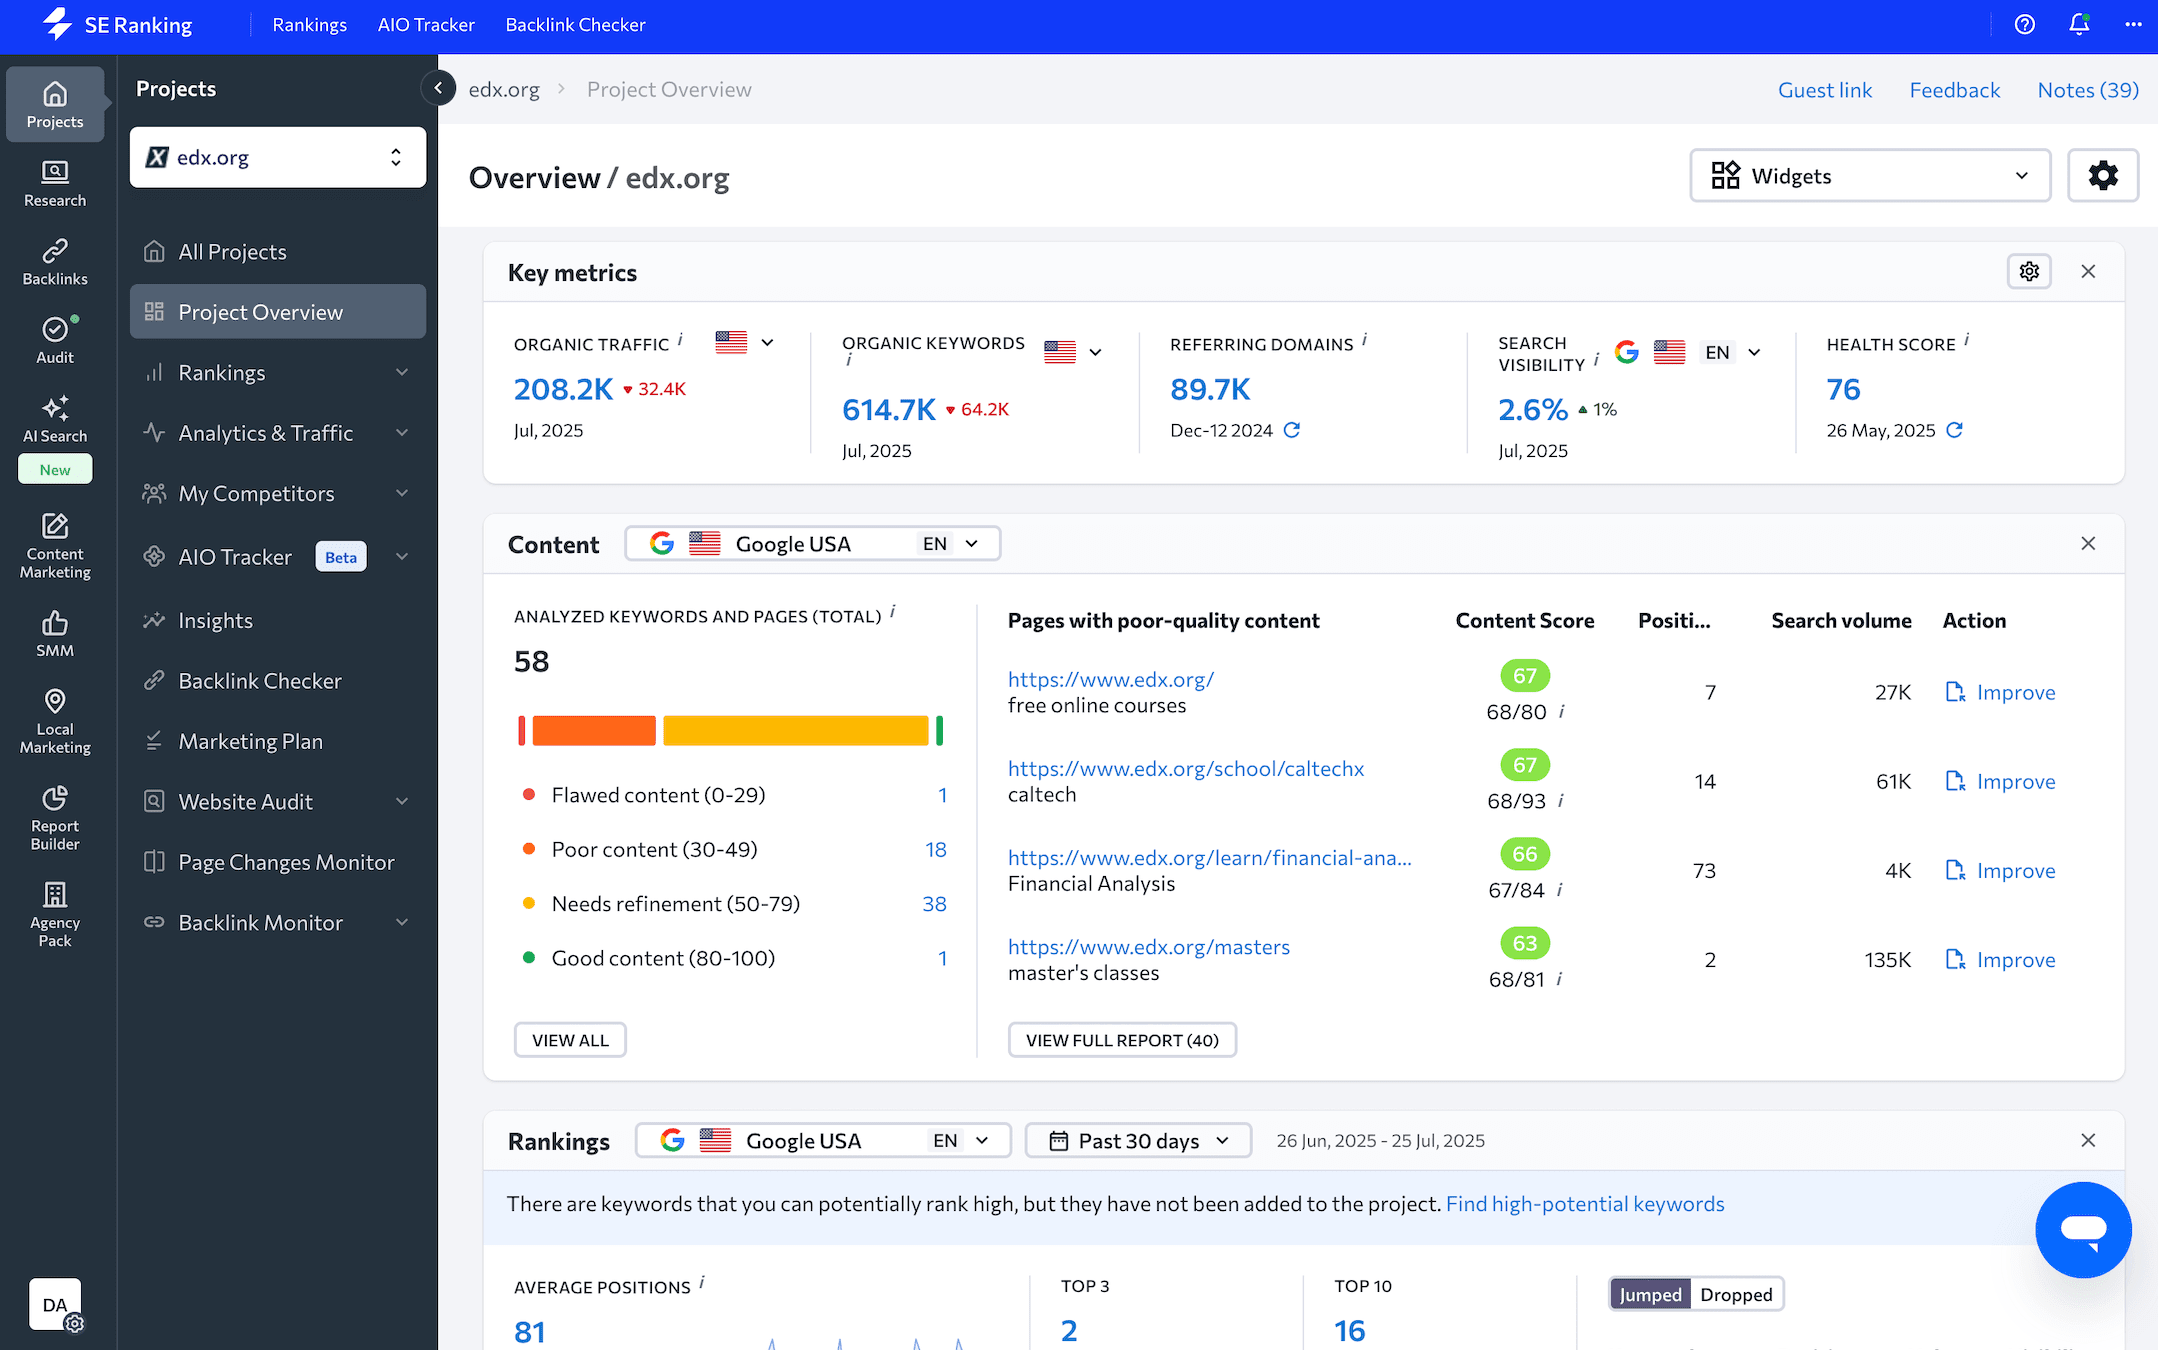Viewport: 2158px width, 1350px height.
Task: Open the AI Search tool
Action: pyautogui.click(x=55, y=417)
